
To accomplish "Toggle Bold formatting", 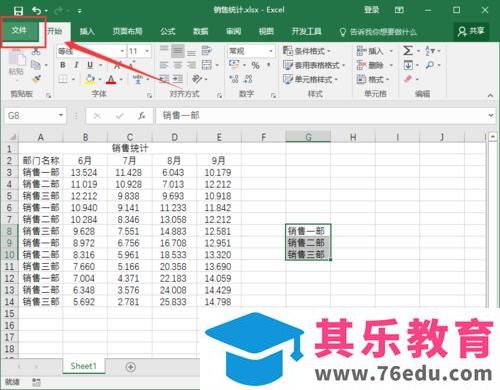I will click(x=63, y=65).
